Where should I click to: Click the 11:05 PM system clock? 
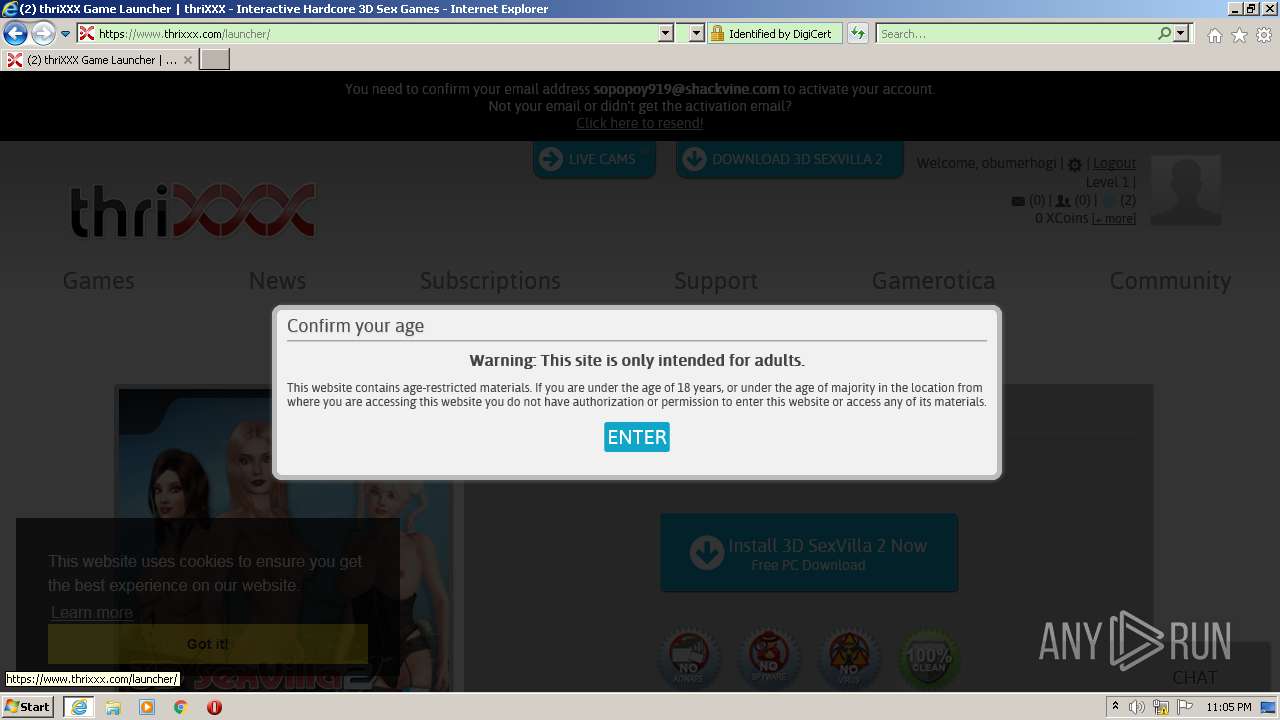point(1229,707)
